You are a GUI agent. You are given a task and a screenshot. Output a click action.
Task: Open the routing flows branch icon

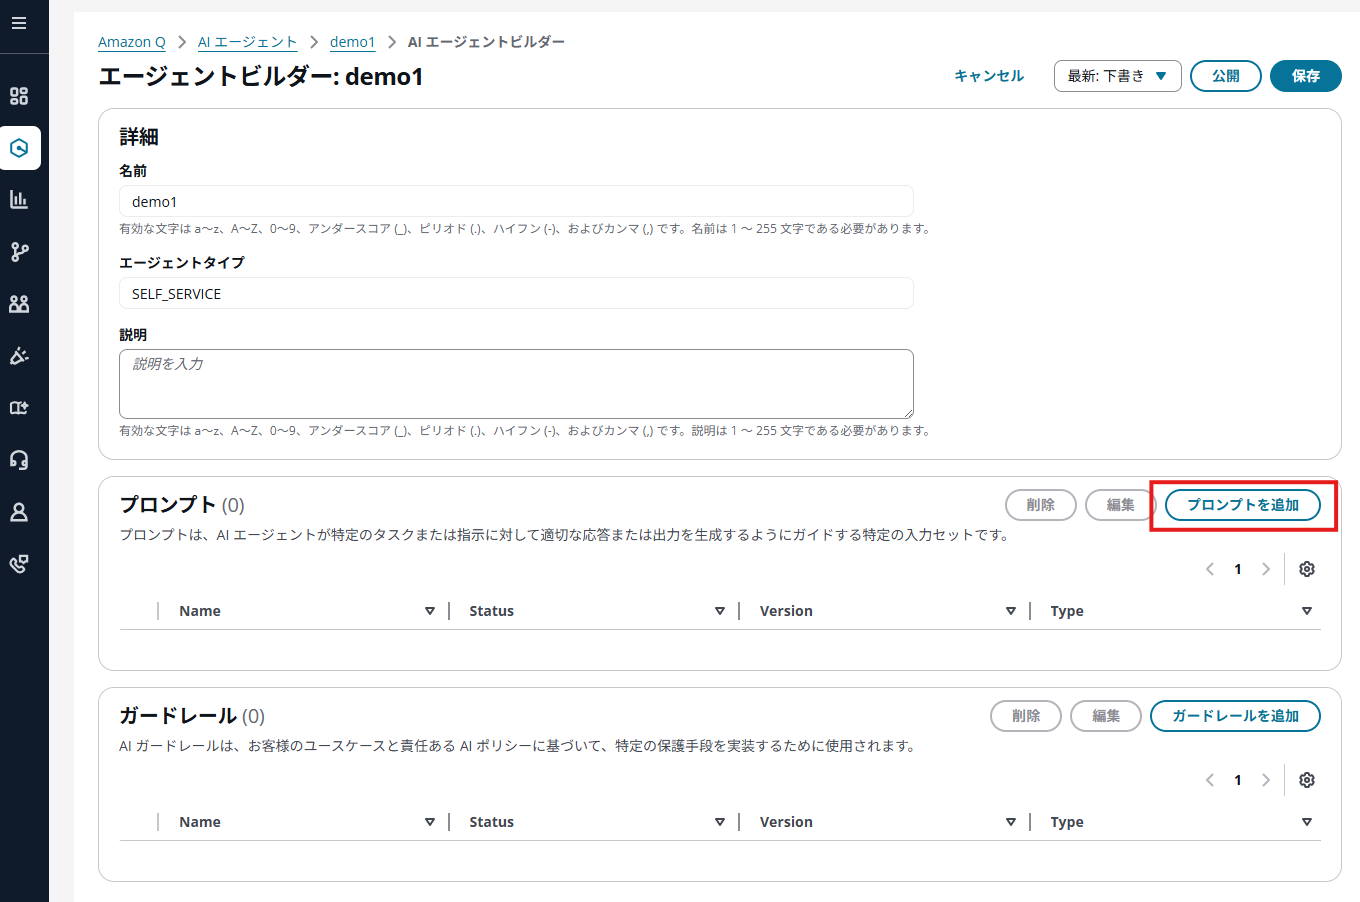point(19,252)
